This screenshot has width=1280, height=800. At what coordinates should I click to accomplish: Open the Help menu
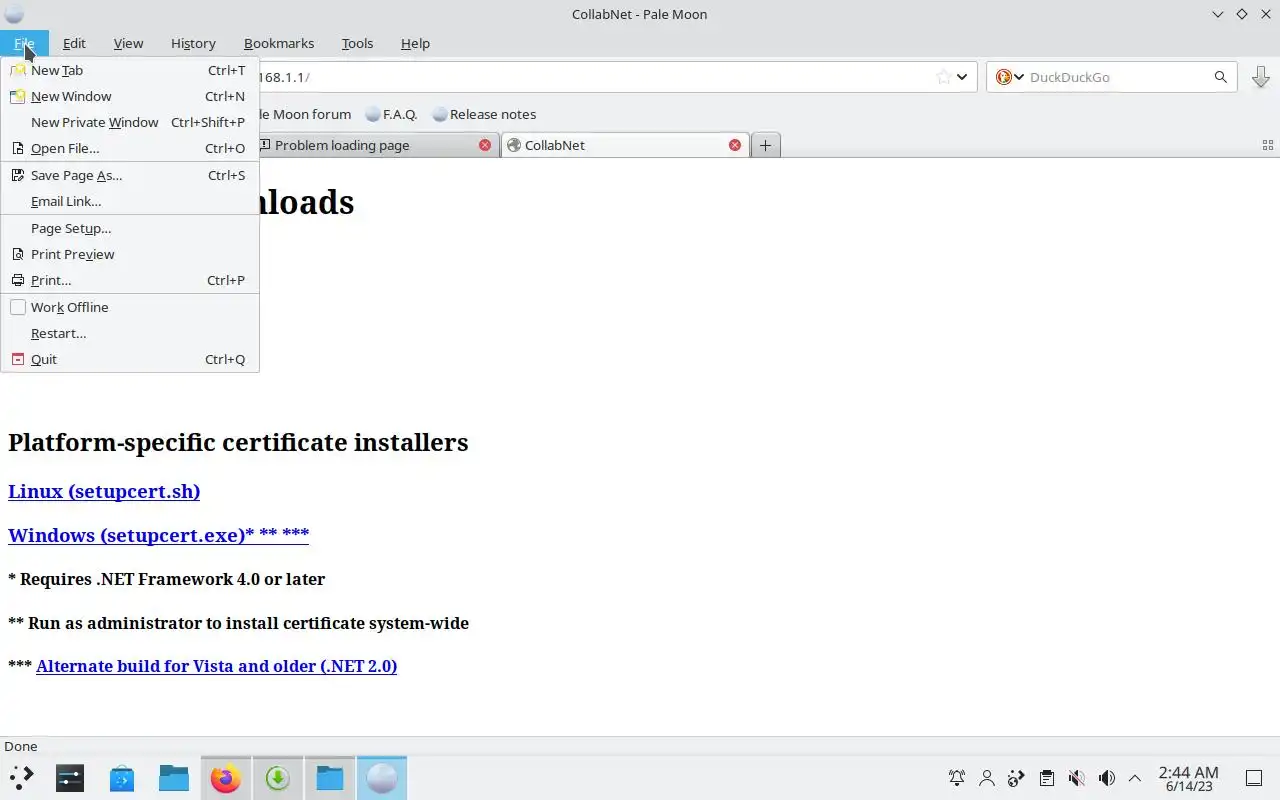[415, 43]
